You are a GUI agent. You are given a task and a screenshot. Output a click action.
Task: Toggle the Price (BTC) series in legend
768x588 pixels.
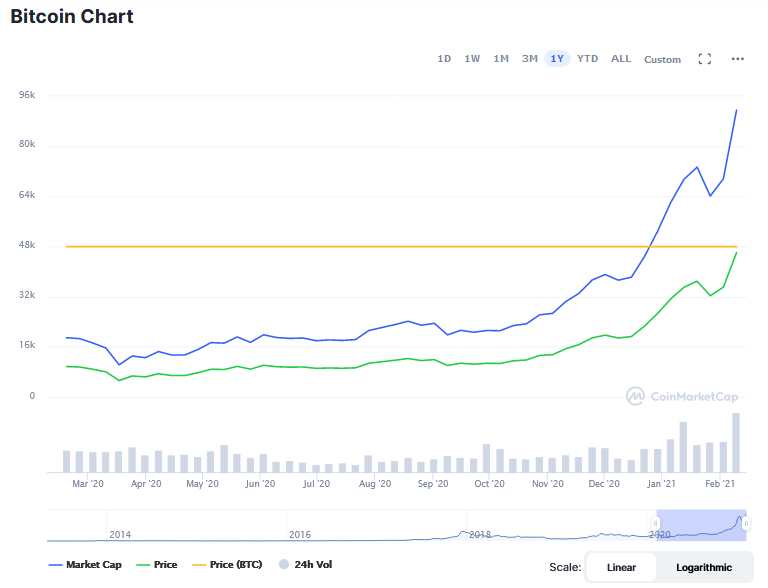pos(227,564)
